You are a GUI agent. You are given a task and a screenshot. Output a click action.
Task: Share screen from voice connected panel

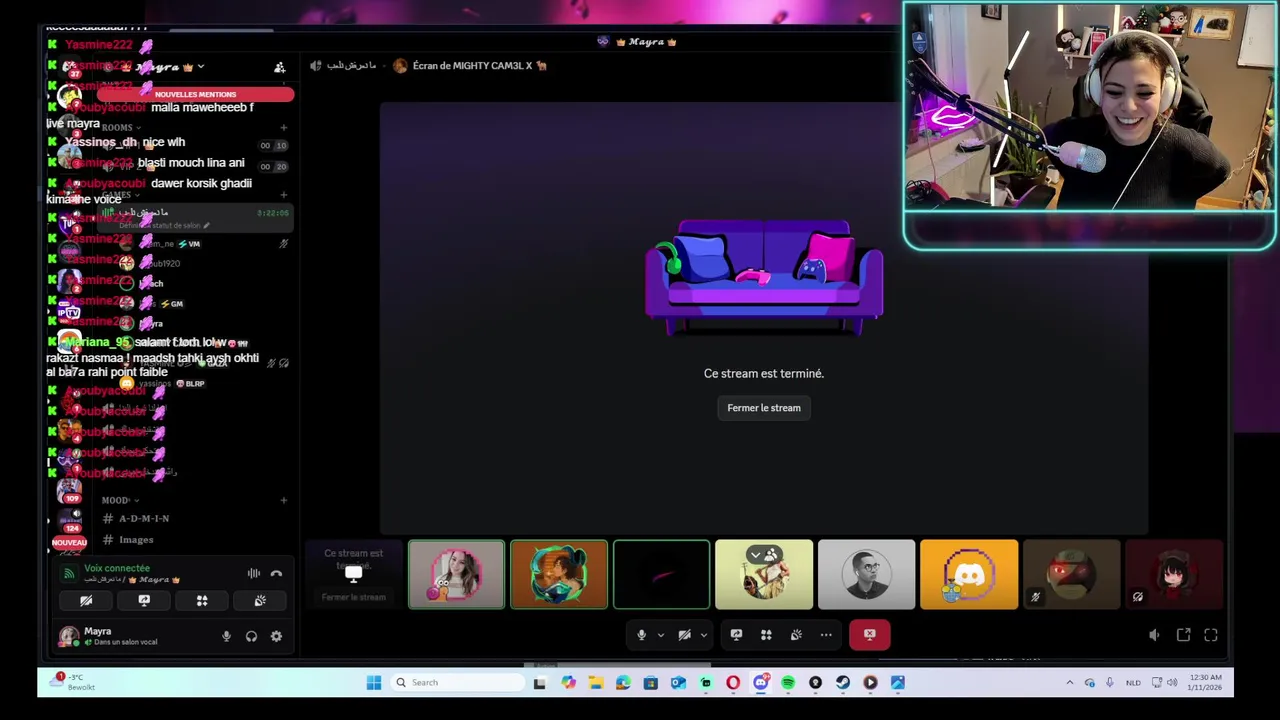coord(144,601)
